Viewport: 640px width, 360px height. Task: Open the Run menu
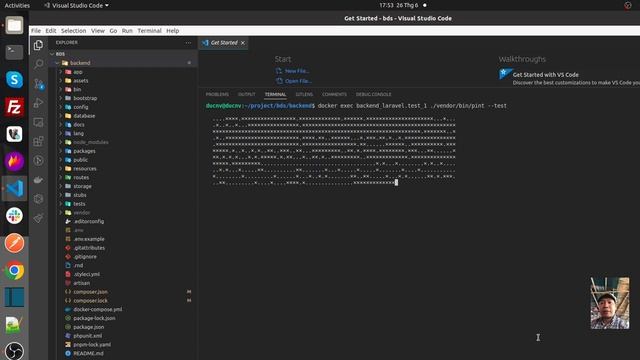pyautogui.click(x=127, y=31)
